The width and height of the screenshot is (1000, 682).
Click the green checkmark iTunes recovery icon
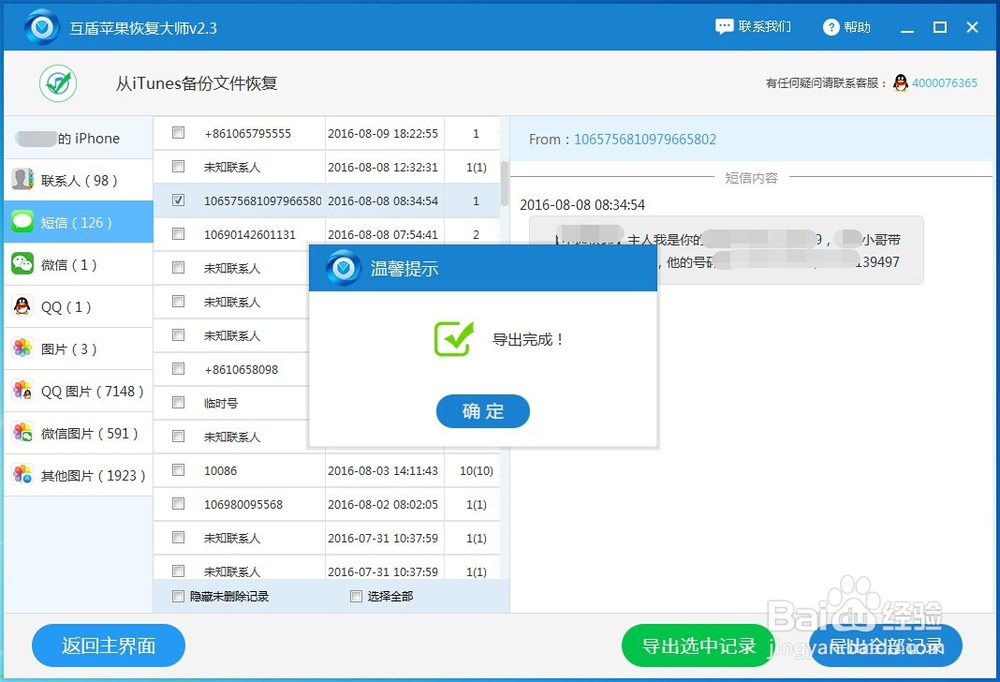point(58,83)
